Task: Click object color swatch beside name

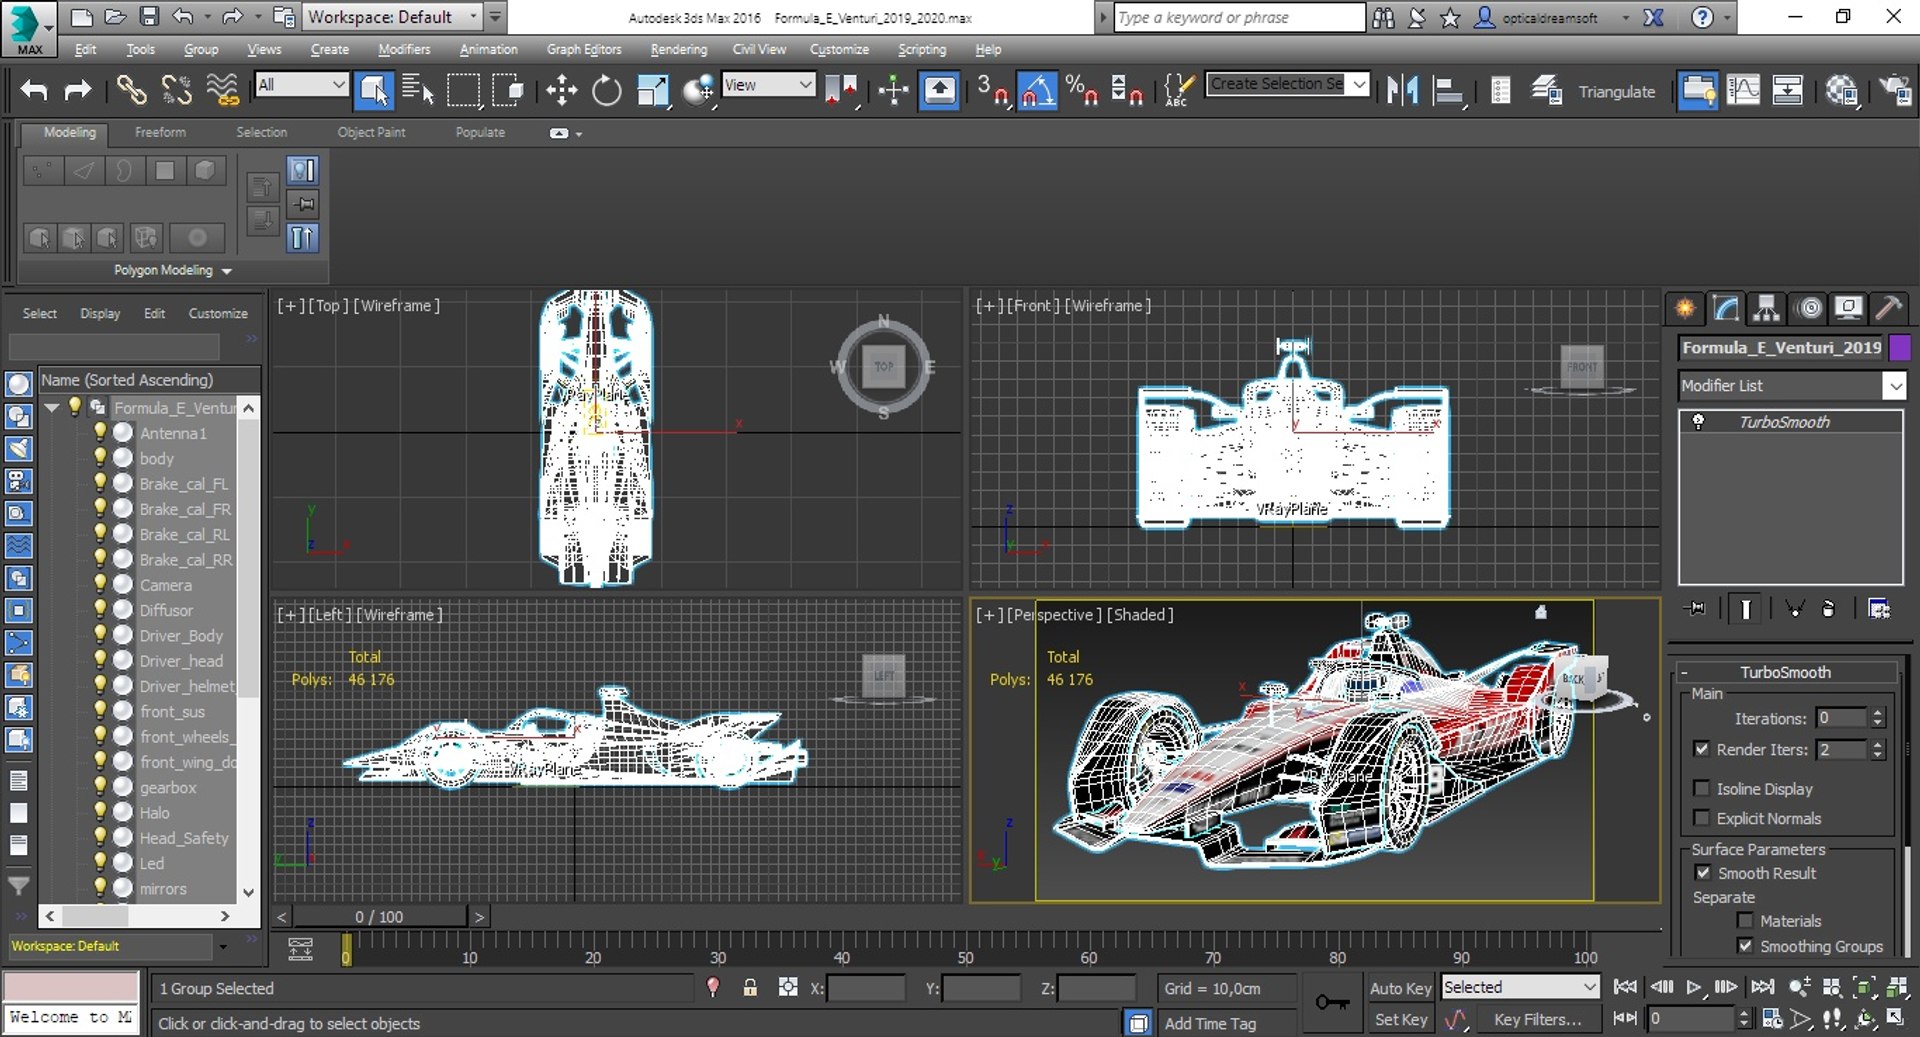Action: (1899, 348)
